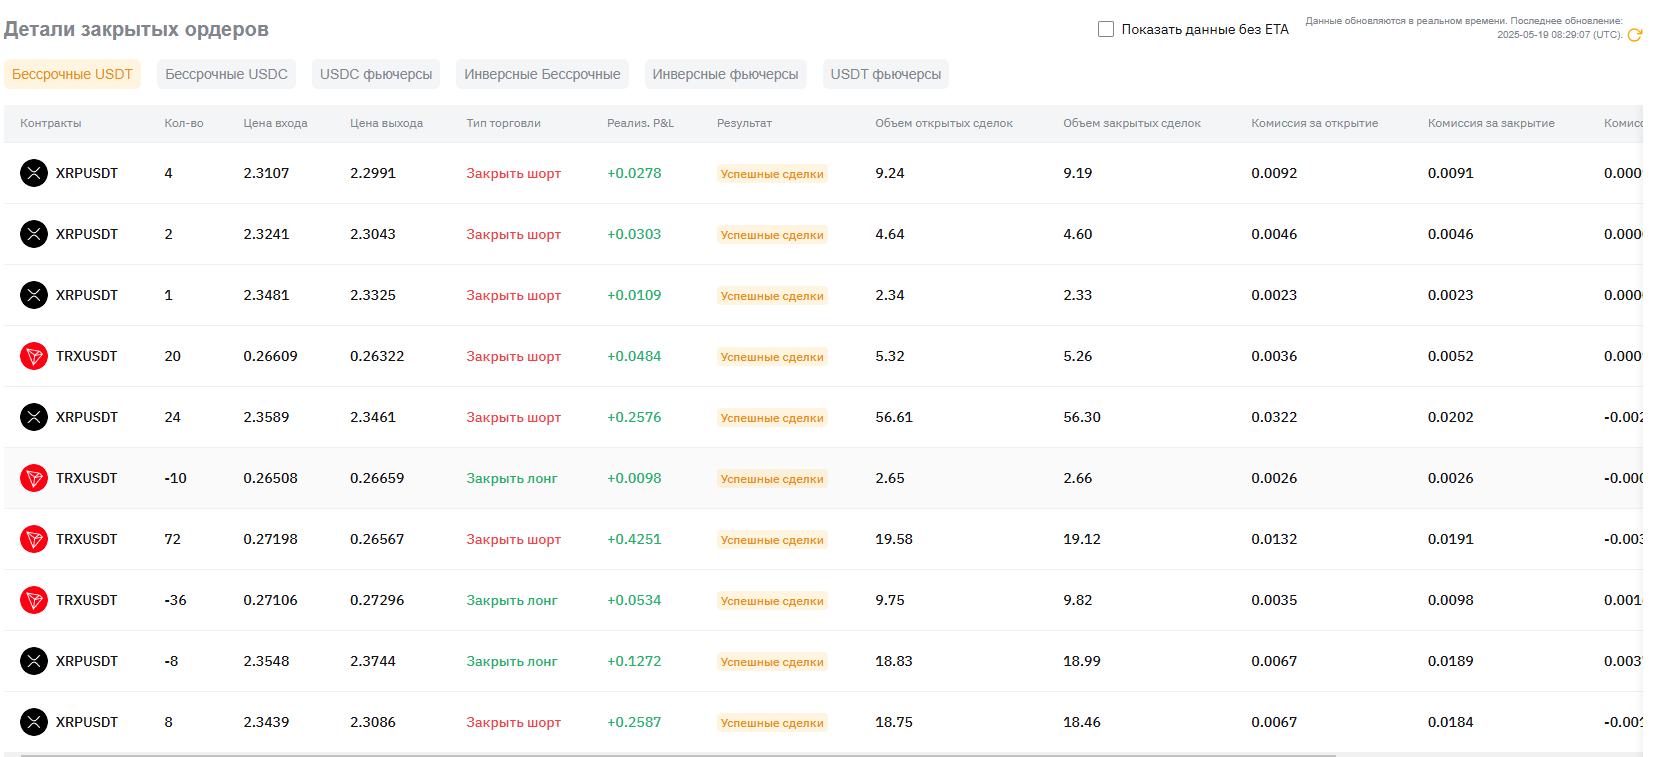Click 'Объем открытых сделок' column header
Image resolution: width=1655 pixels, height=757 pixels.
(944, 123)
